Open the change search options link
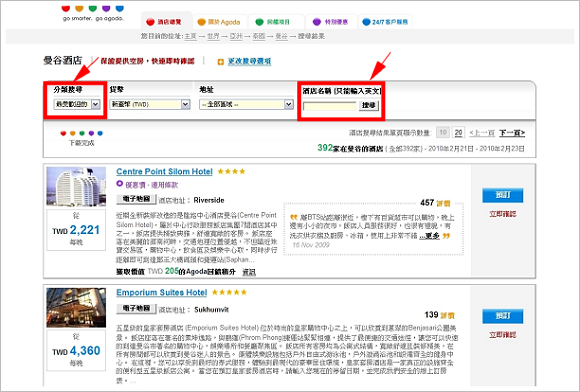 [x=249, y=61]
